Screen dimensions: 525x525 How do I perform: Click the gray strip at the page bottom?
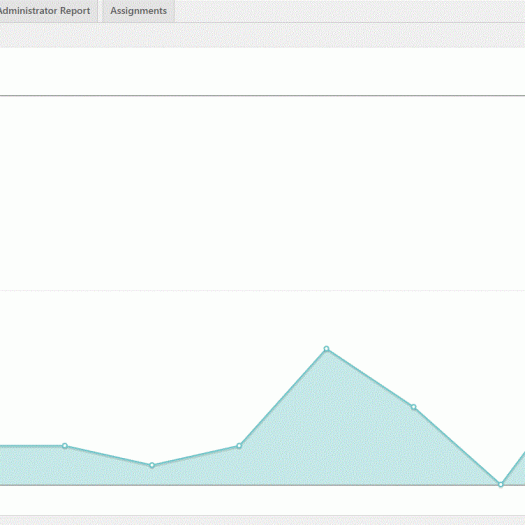point(262,520)
